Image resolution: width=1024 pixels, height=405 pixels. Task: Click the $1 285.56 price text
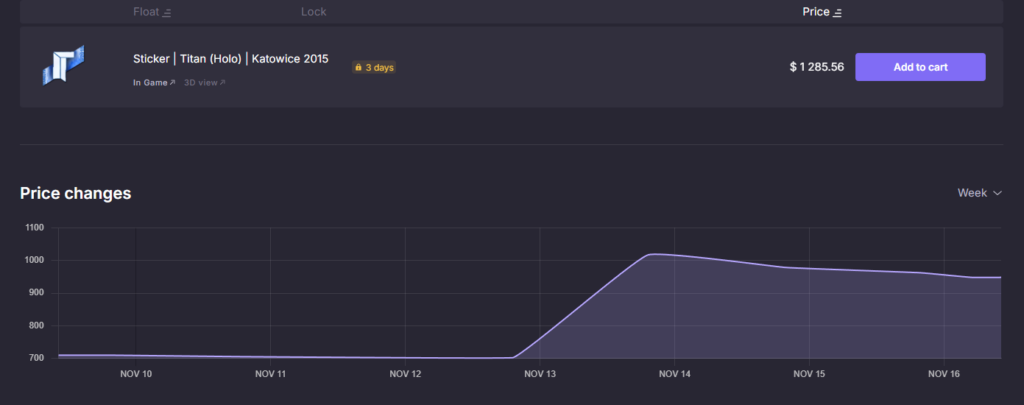pyautogui.click(x=817, y=67)
